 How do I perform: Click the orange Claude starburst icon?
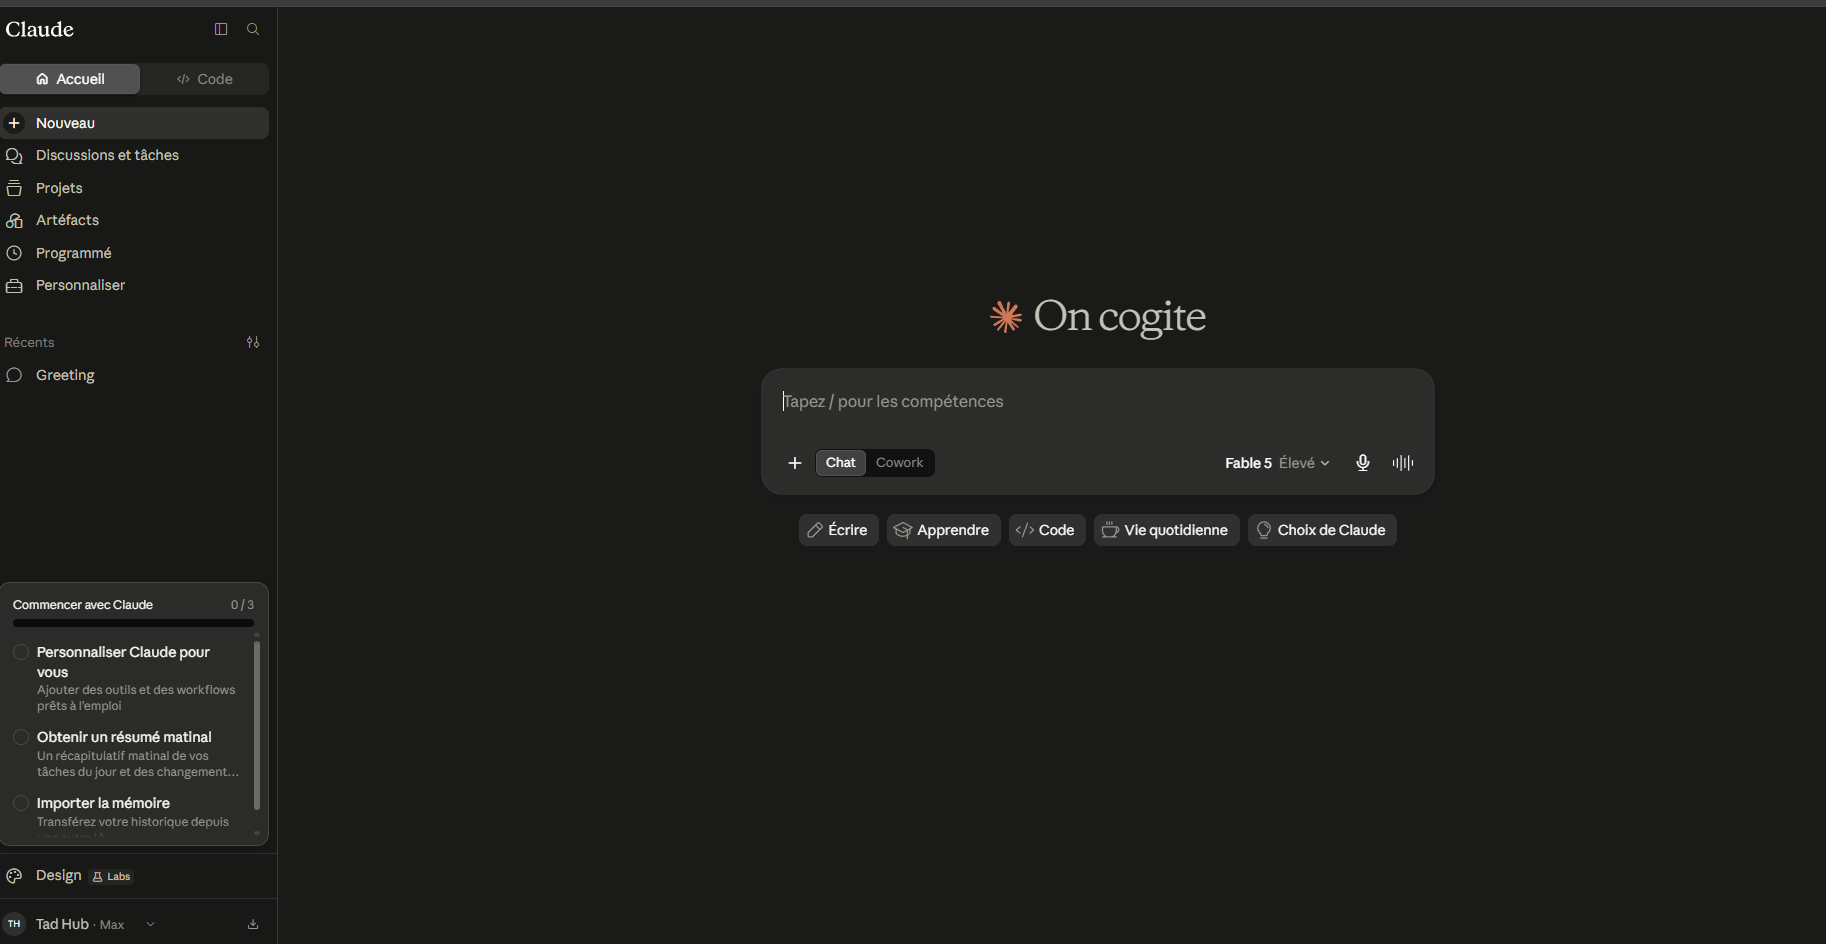click(x=1006, y=316)
